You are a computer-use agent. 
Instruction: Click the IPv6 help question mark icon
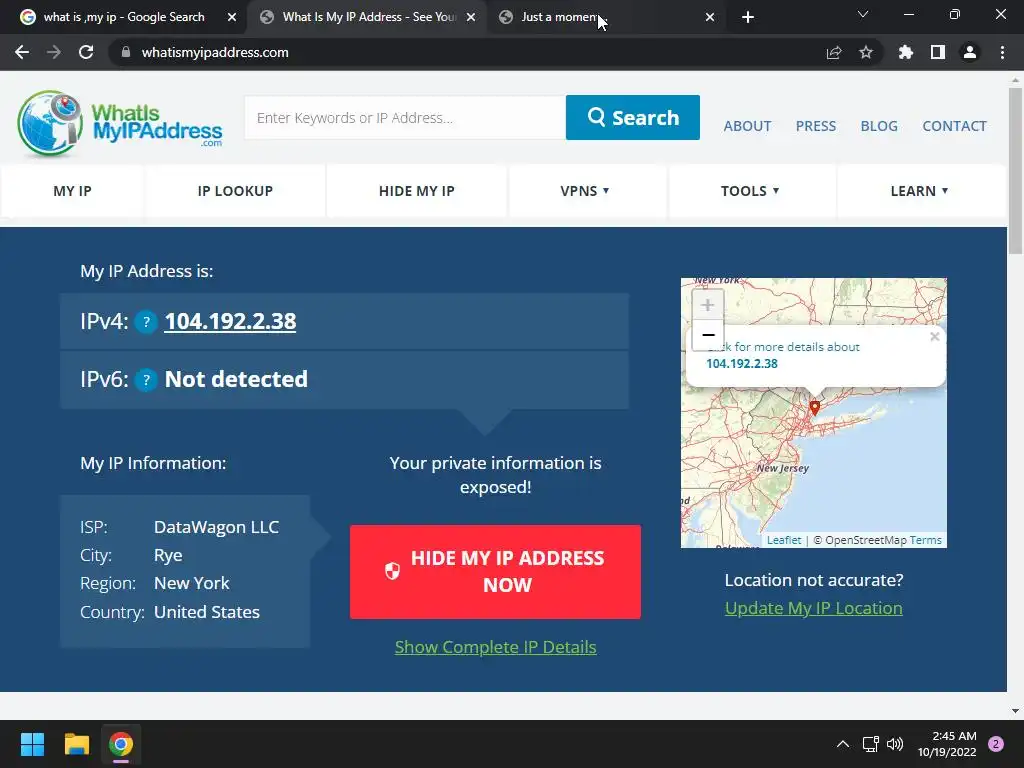pyautogui.click(x=146, y=379)
